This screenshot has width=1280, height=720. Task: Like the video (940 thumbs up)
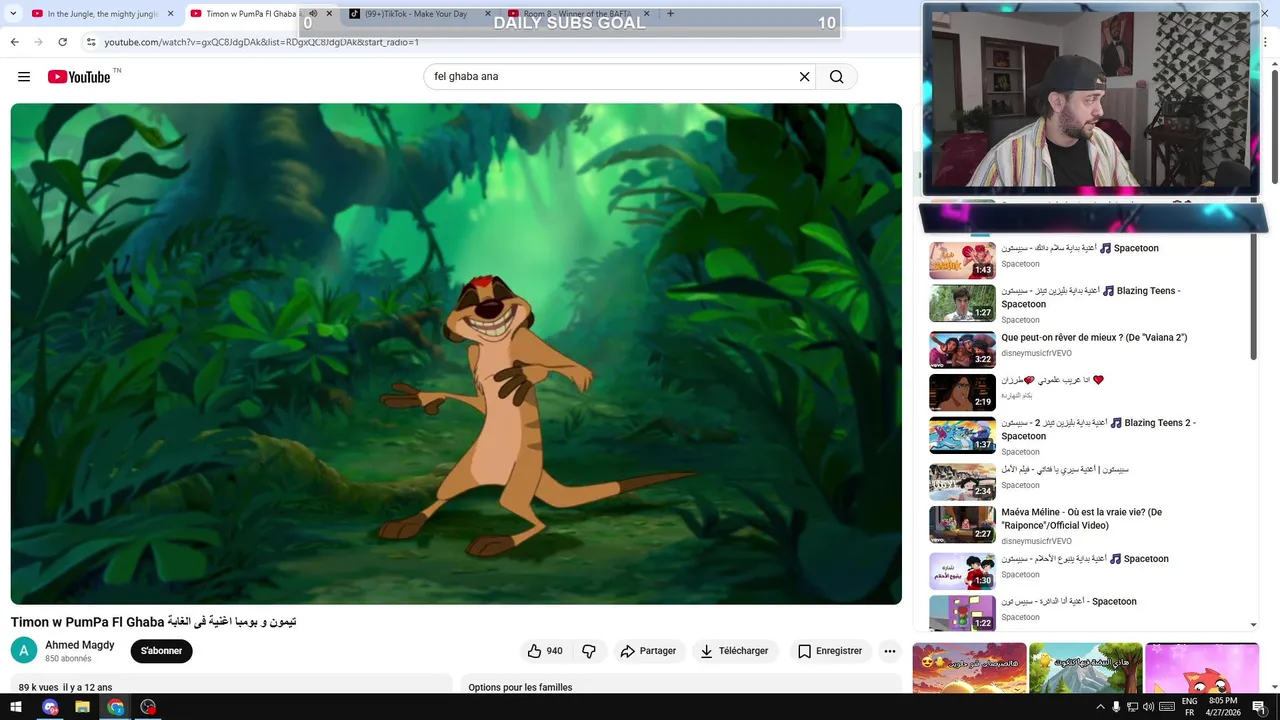(544, 651)
